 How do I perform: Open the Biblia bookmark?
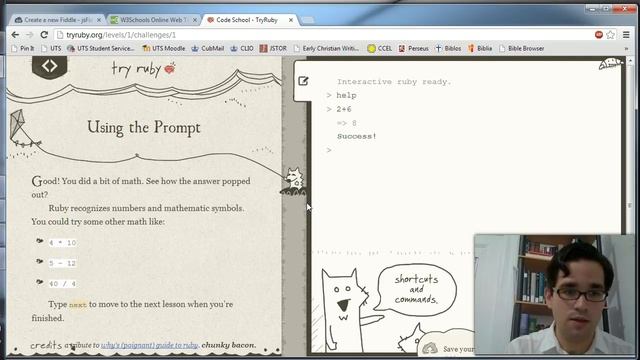[480, 48]
